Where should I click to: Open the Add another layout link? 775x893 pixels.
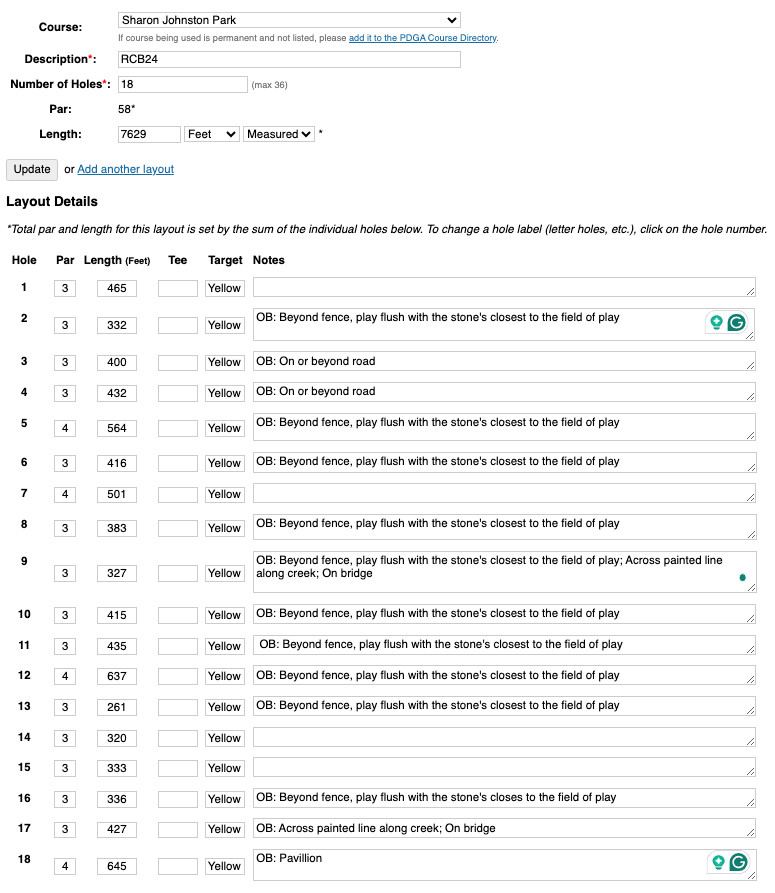(x=125, y=169)
